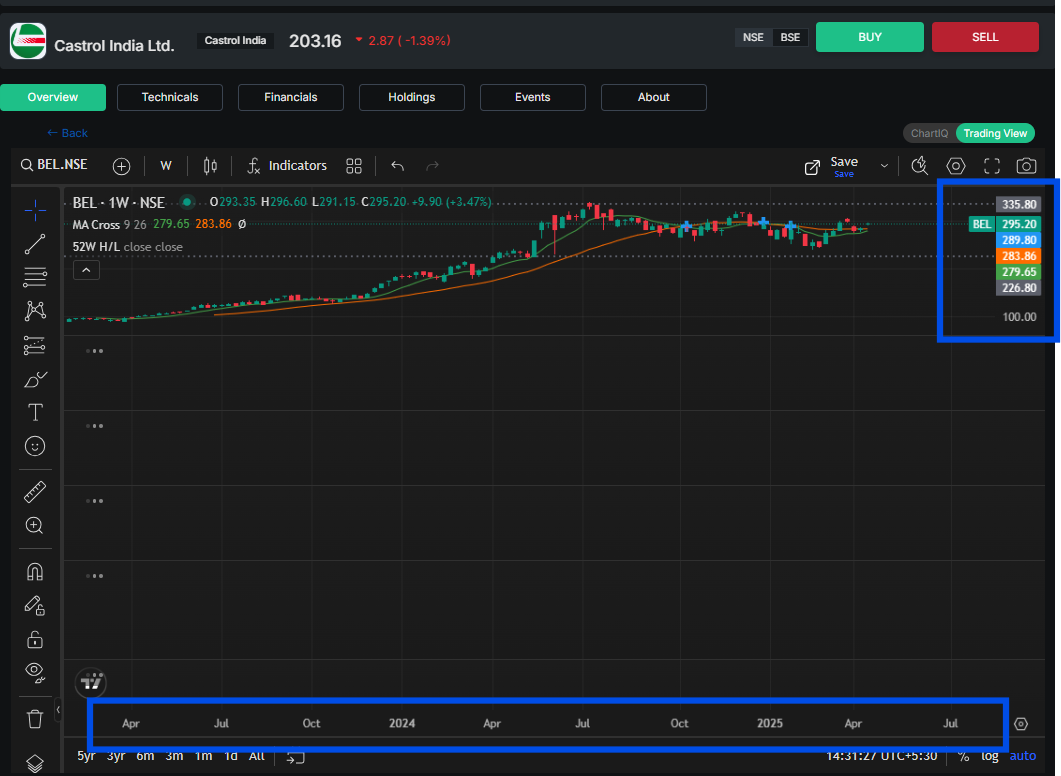Screen dimensions: 1061x776
Task: Select the Text annotation tool
Action: point(35,412)
